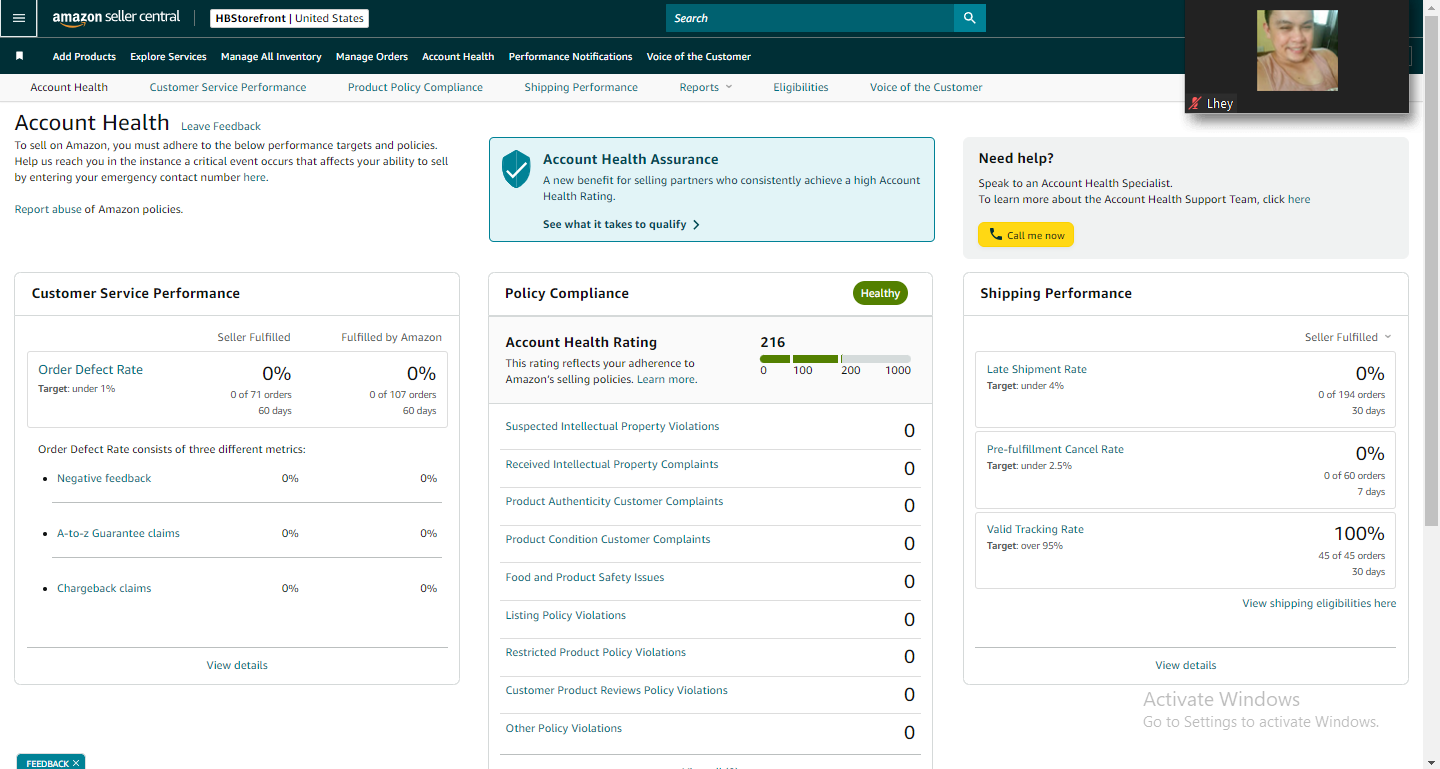The width and height of the screenshot is (1440, 769).
Task: Click the Healthy status badge
Action: tap(880, 293)
